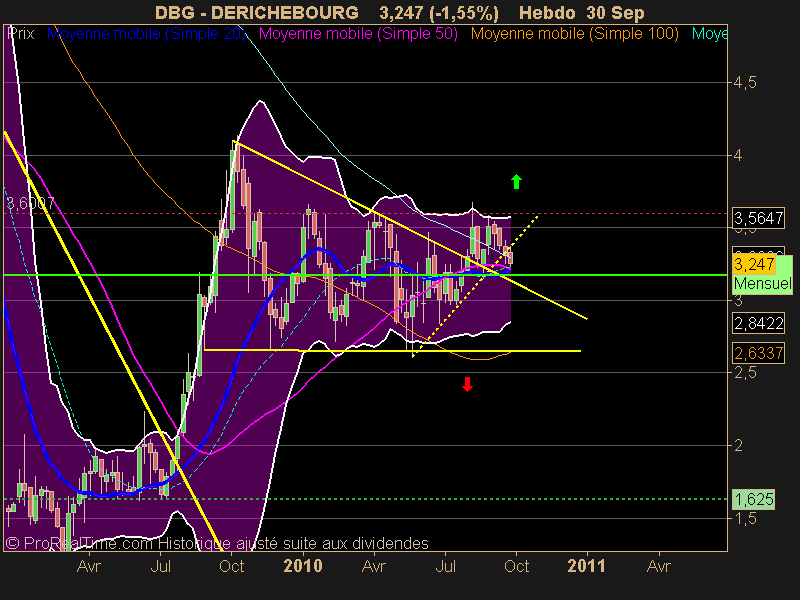Click the '1,5' price axis value
The height and width of the screenshot is (600, 800).
pyautogui.click(x=745, y=518)
